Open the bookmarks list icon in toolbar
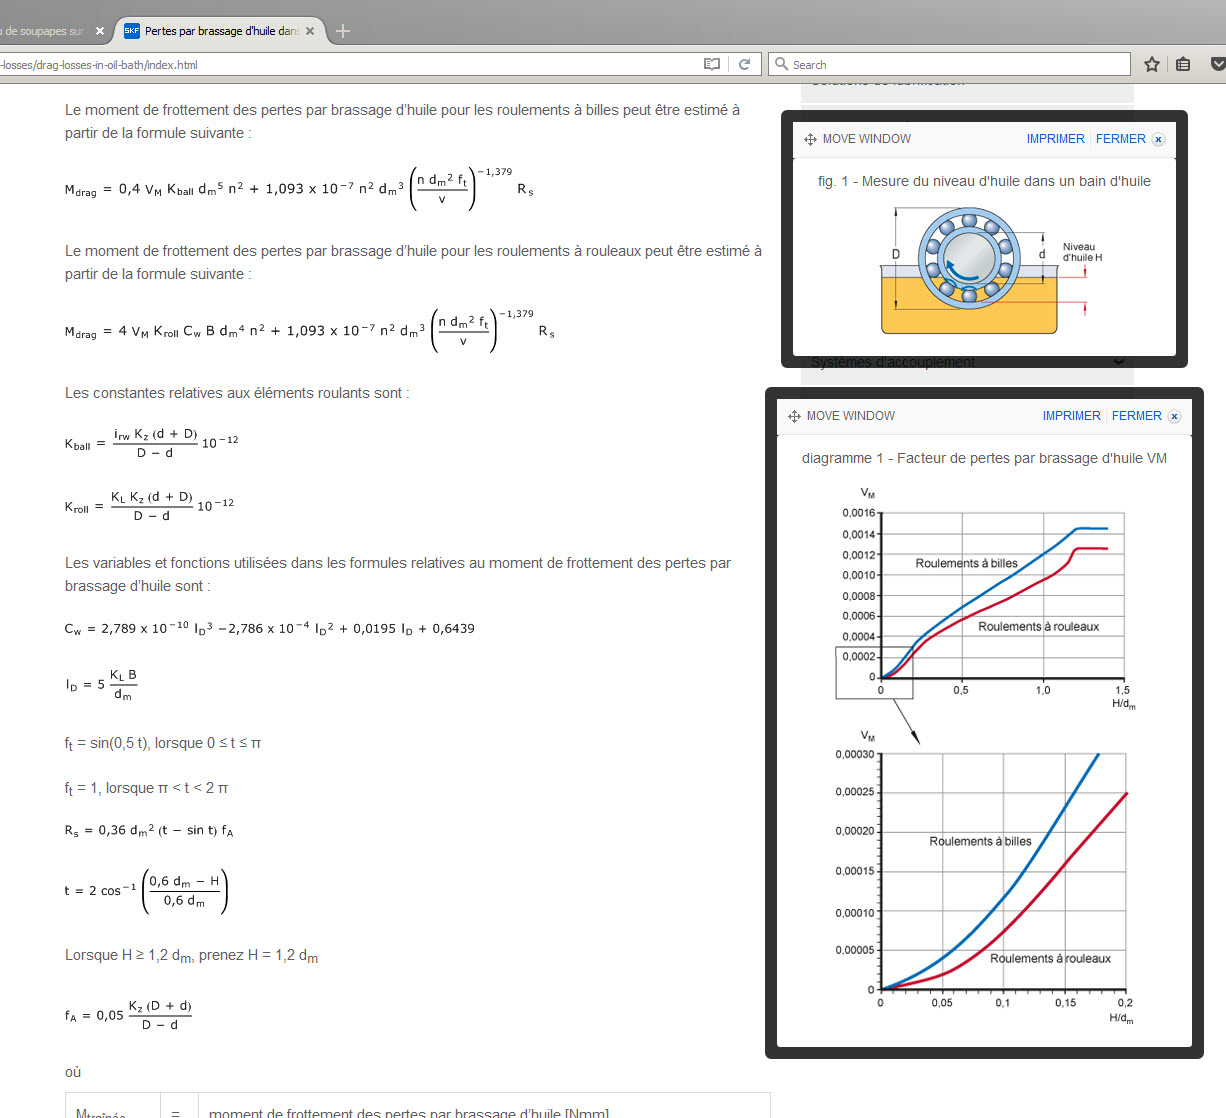Screen dimensions: 1226x1118 (x=1183, y=64)
